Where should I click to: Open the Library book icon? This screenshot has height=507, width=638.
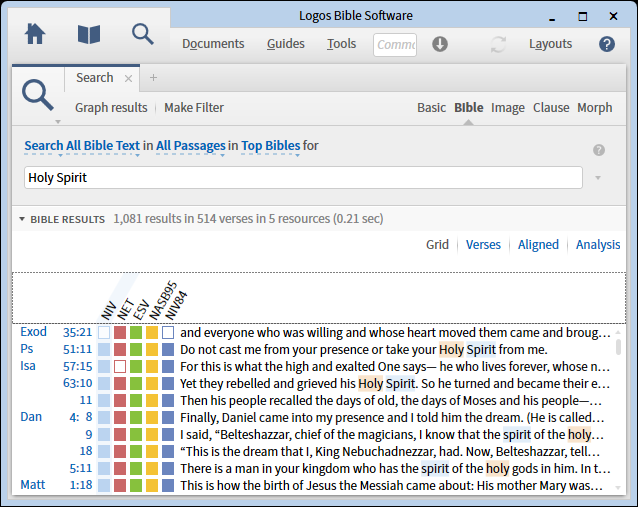click(x=89, y=34)
